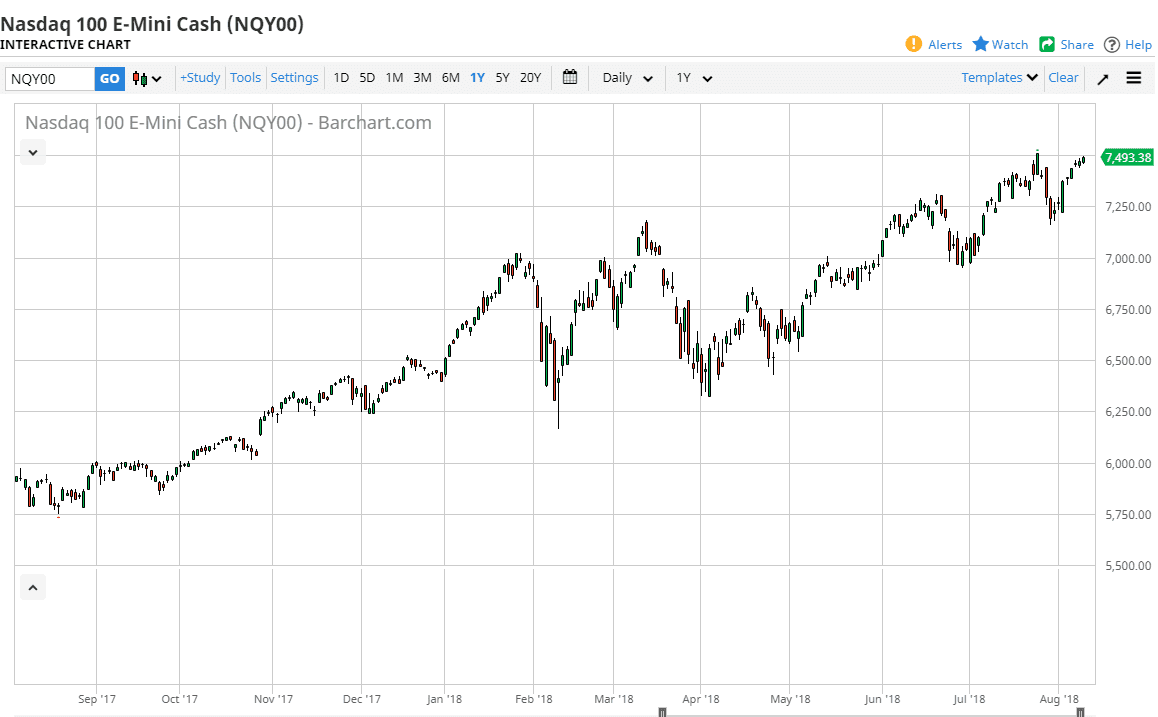Click the 7,493.38 current price label

coord(1127,157)
